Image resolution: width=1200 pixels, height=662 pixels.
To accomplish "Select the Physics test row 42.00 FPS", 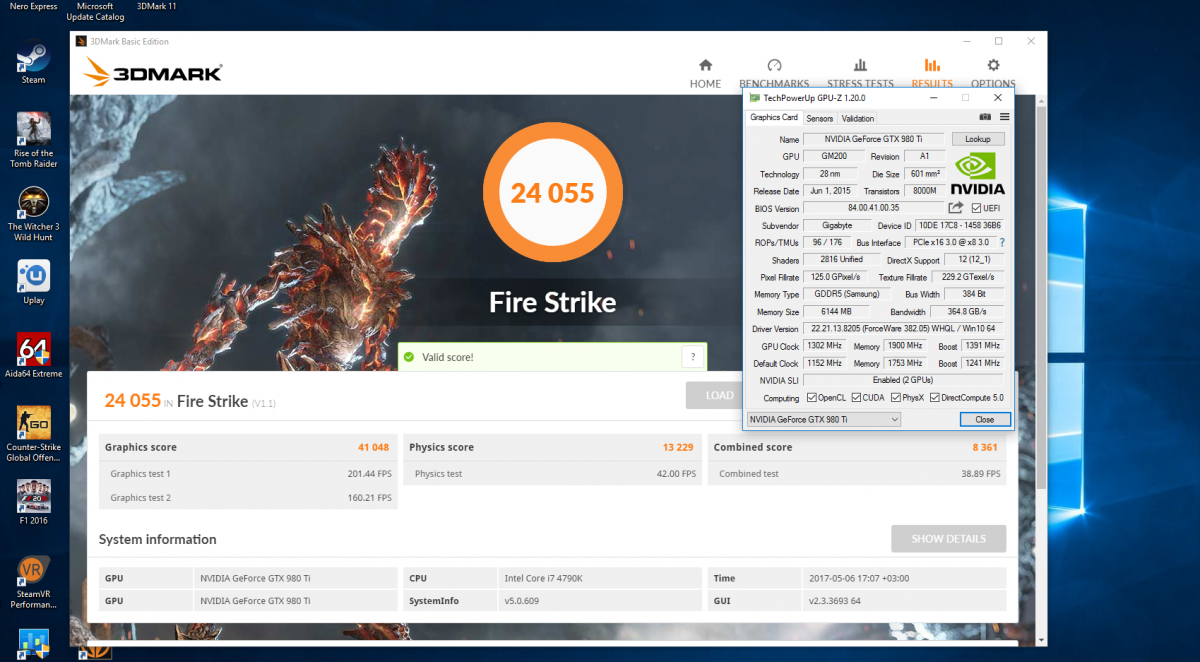I will pos(553,474).
